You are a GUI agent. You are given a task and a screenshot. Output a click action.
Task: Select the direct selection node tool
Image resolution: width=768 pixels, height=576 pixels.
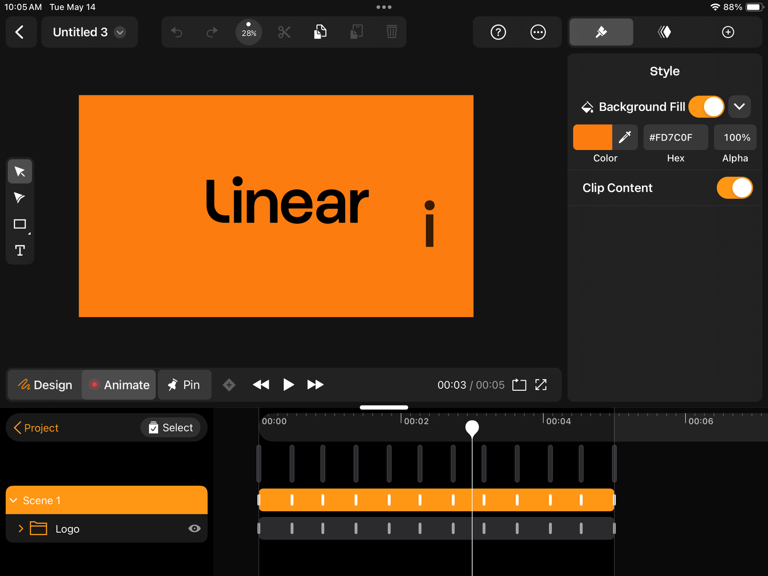click(20, 198)
